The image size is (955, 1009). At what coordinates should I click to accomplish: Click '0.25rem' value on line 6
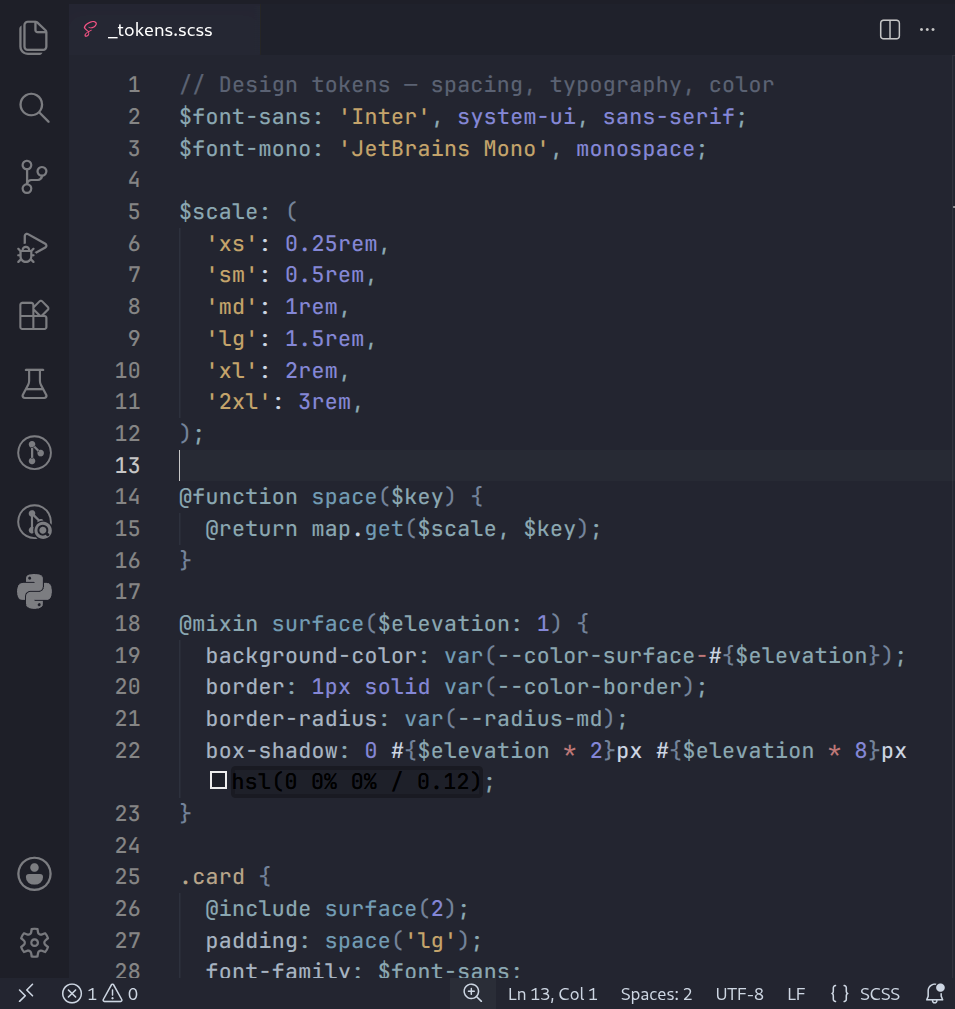pyautogui.click(x=331, y=244)
